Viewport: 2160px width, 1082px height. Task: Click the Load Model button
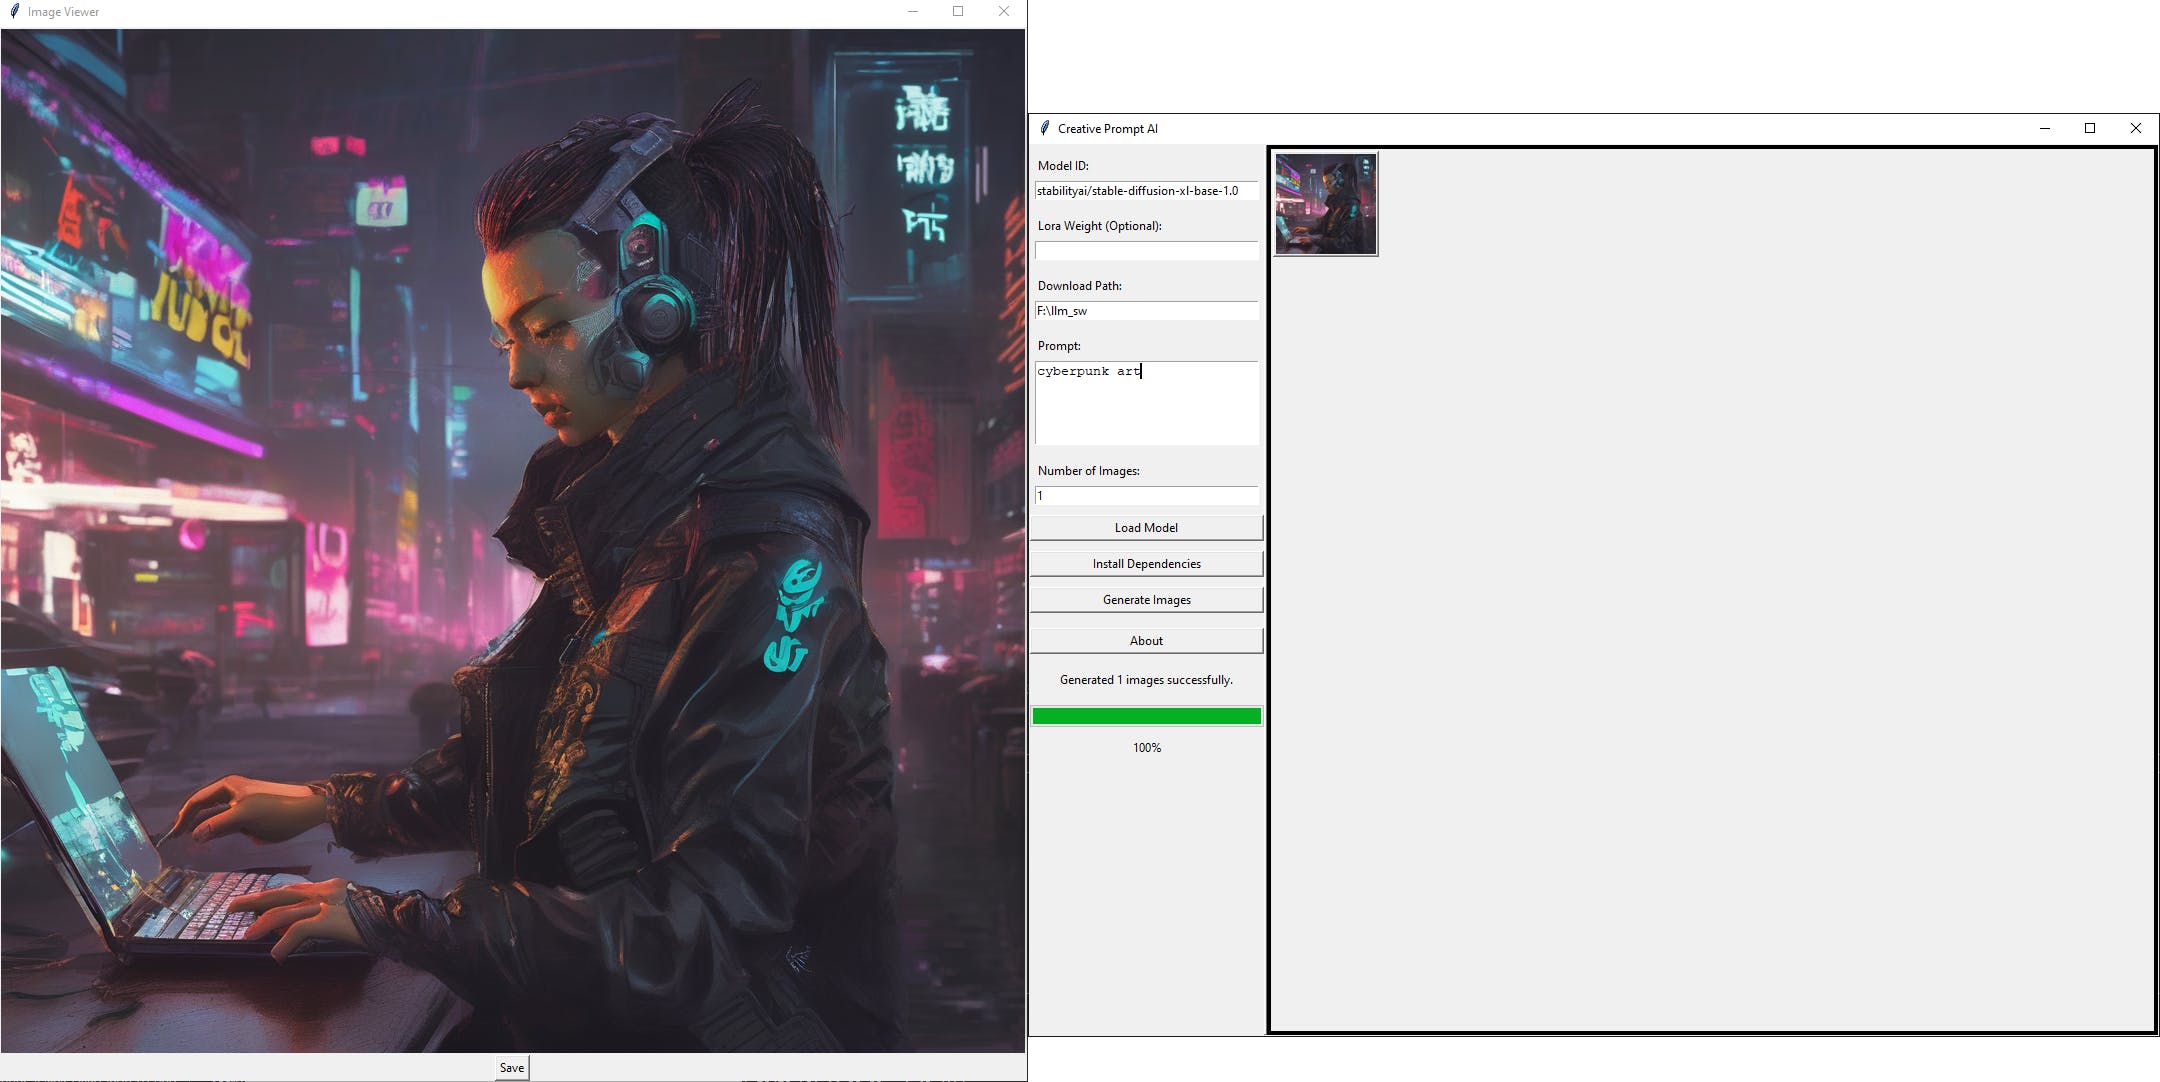coord(1146,527)
